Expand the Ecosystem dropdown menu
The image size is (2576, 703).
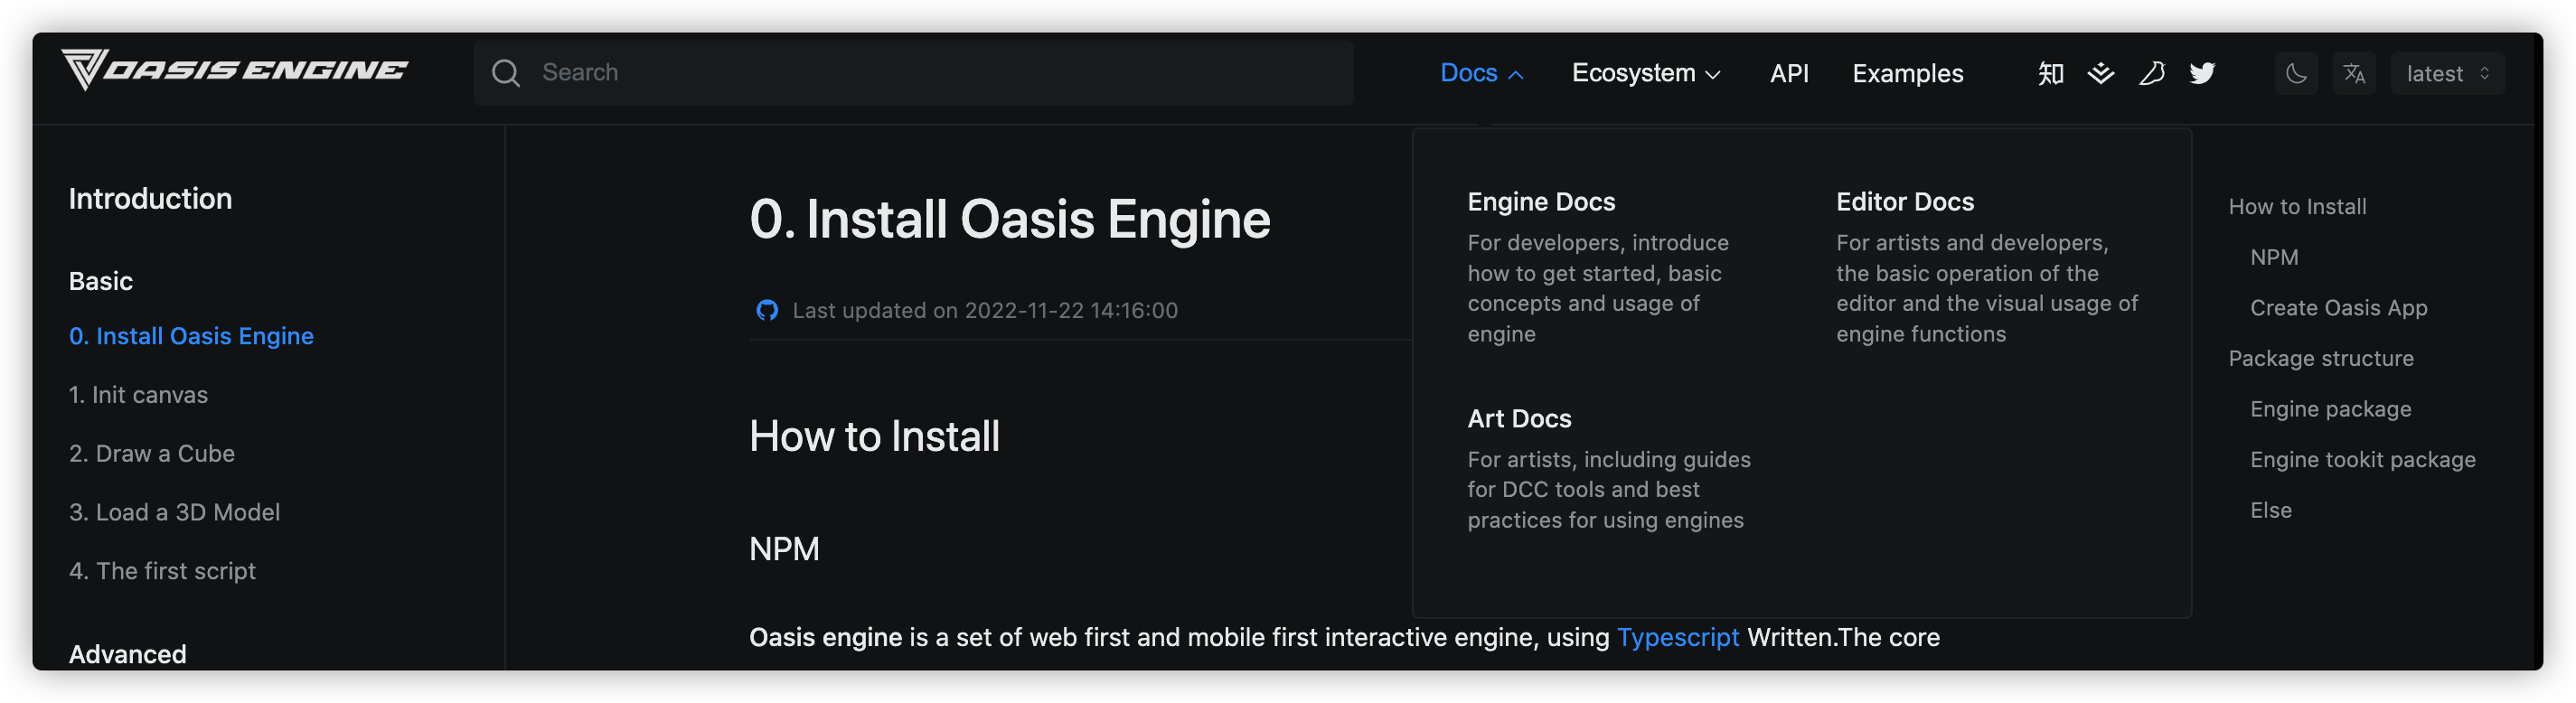coord(1645,73)
